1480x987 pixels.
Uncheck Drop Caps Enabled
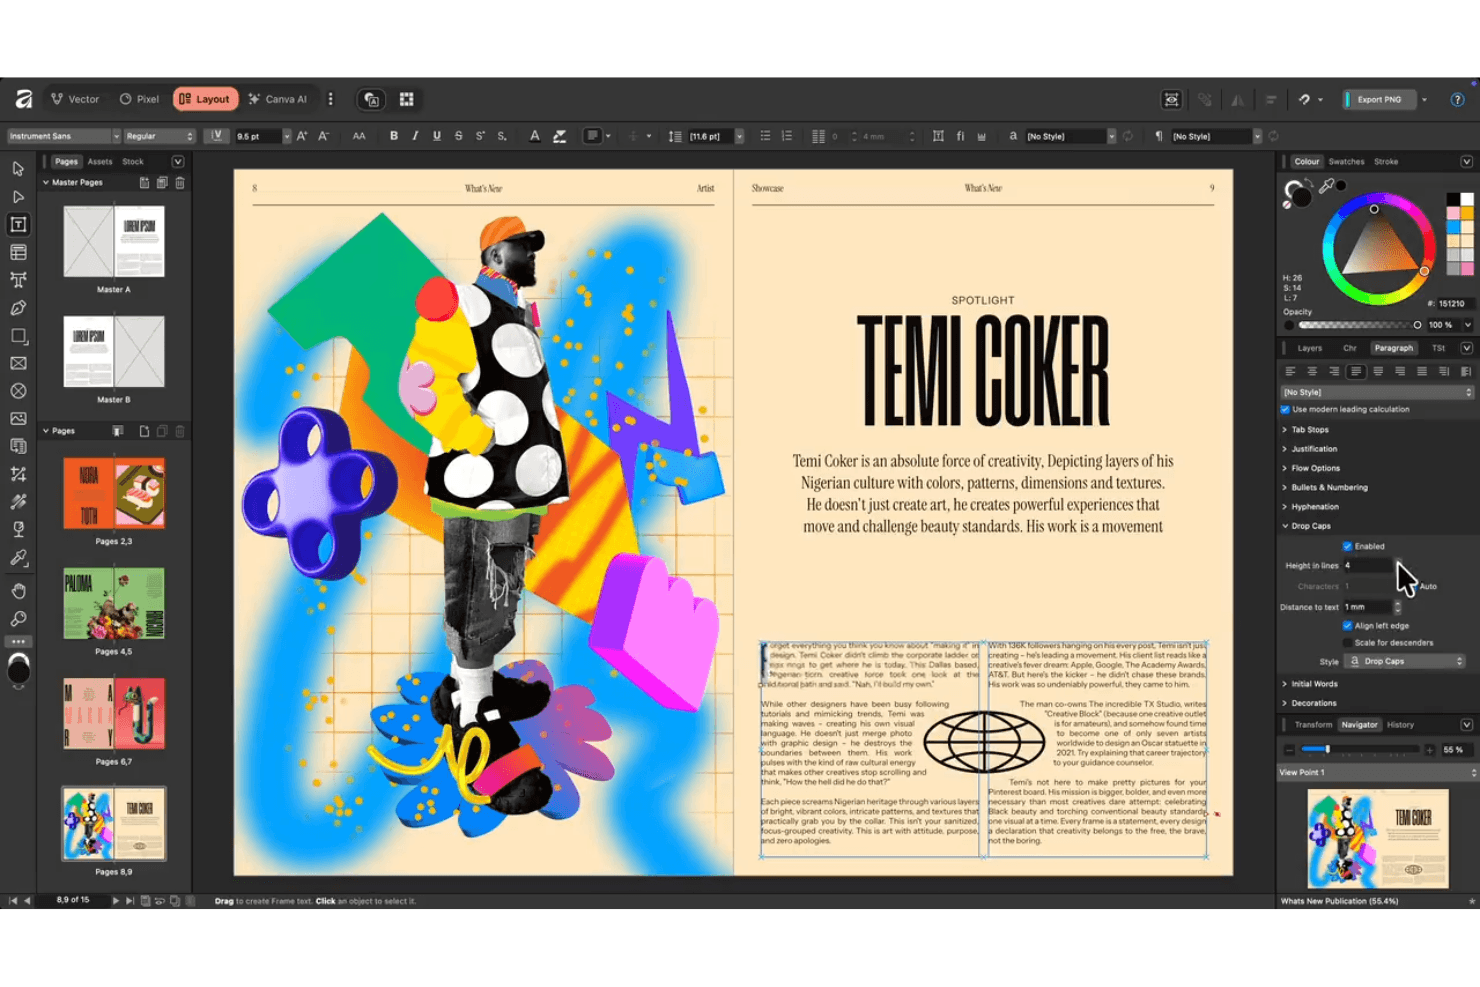click(x=1347, y=546)
